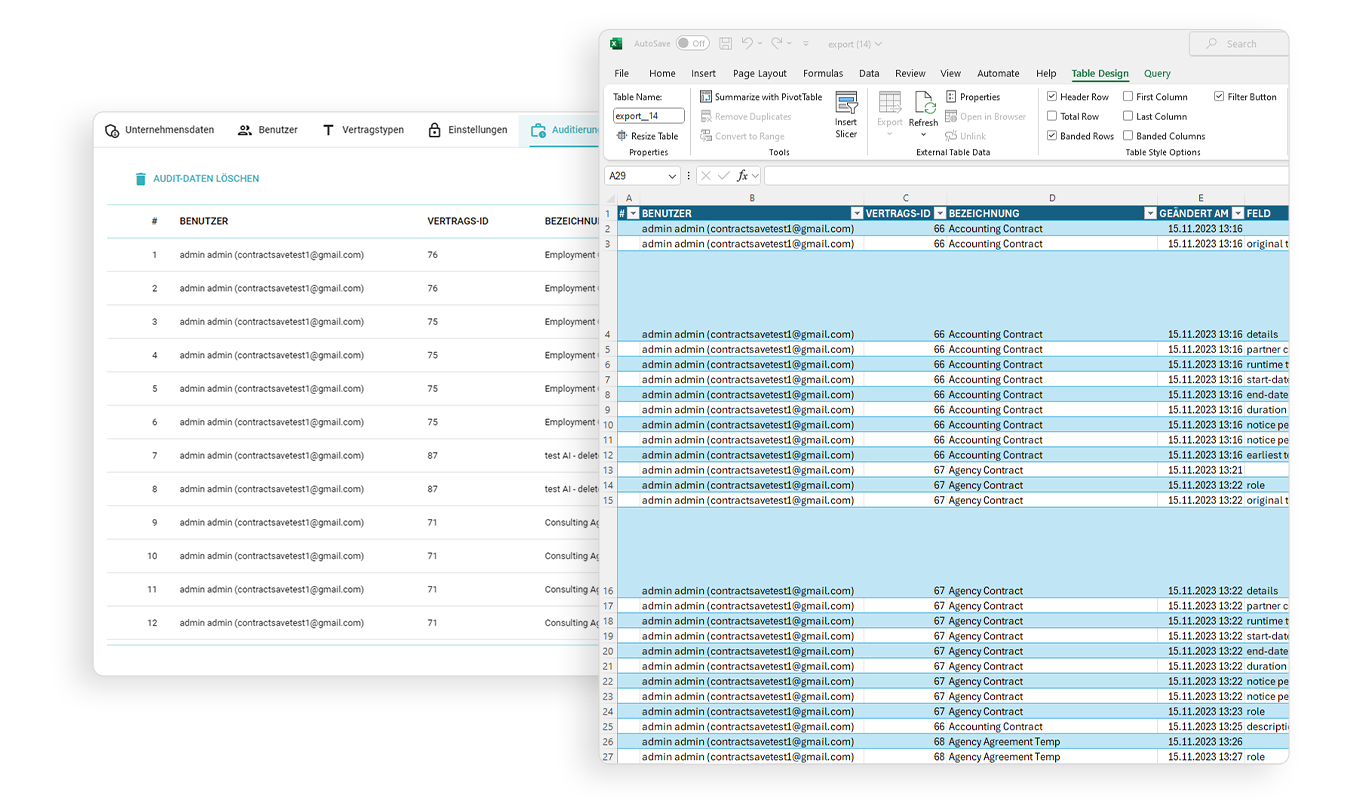Expand the Refresh button dropdown arrow

click(924, 134)
